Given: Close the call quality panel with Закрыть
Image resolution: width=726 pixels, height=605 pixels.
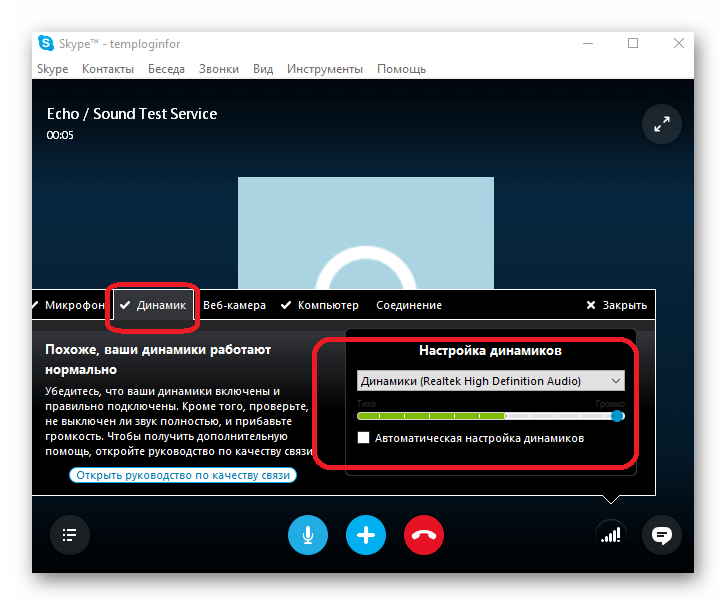Looking at the screenshot, I should click(616, 305).
